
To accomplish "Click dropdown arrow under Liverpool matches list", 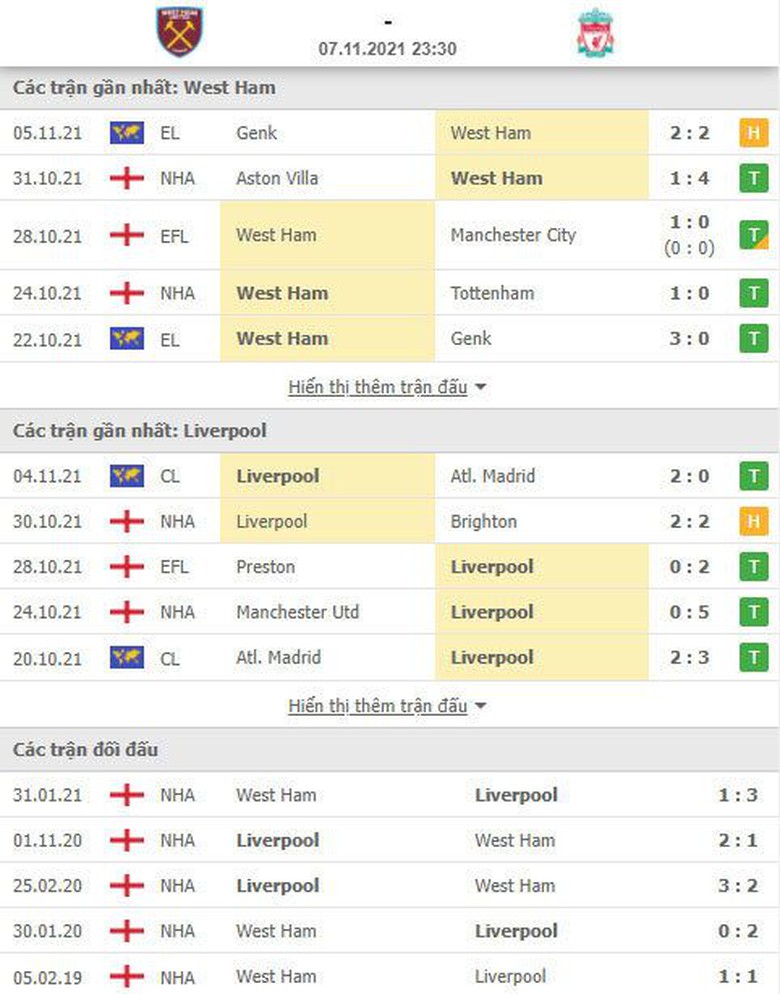I will tap(480, 706).
